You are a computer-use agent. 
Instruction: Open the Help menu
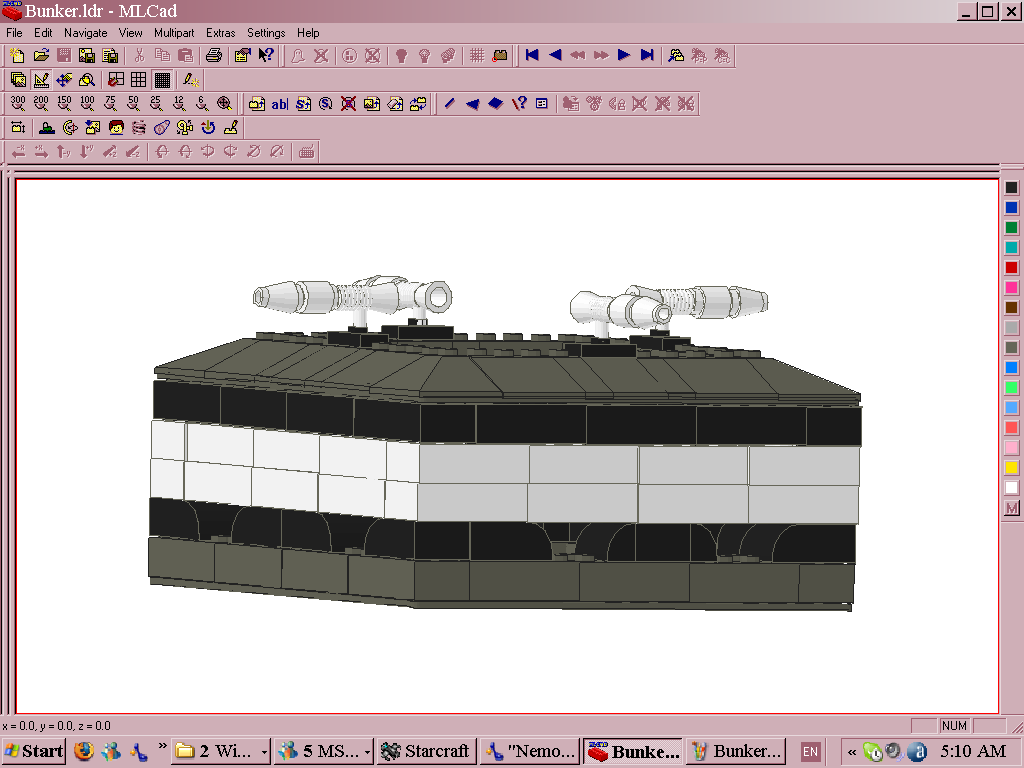(308, 33)
